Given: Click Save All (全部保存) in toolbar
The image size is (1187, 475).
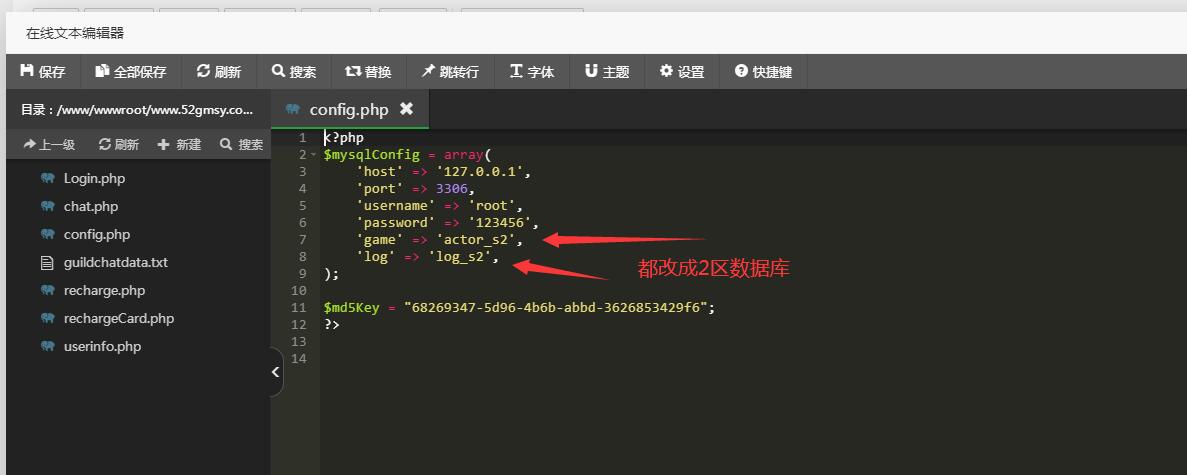Looking at the screenshot, I should (131, 72).
